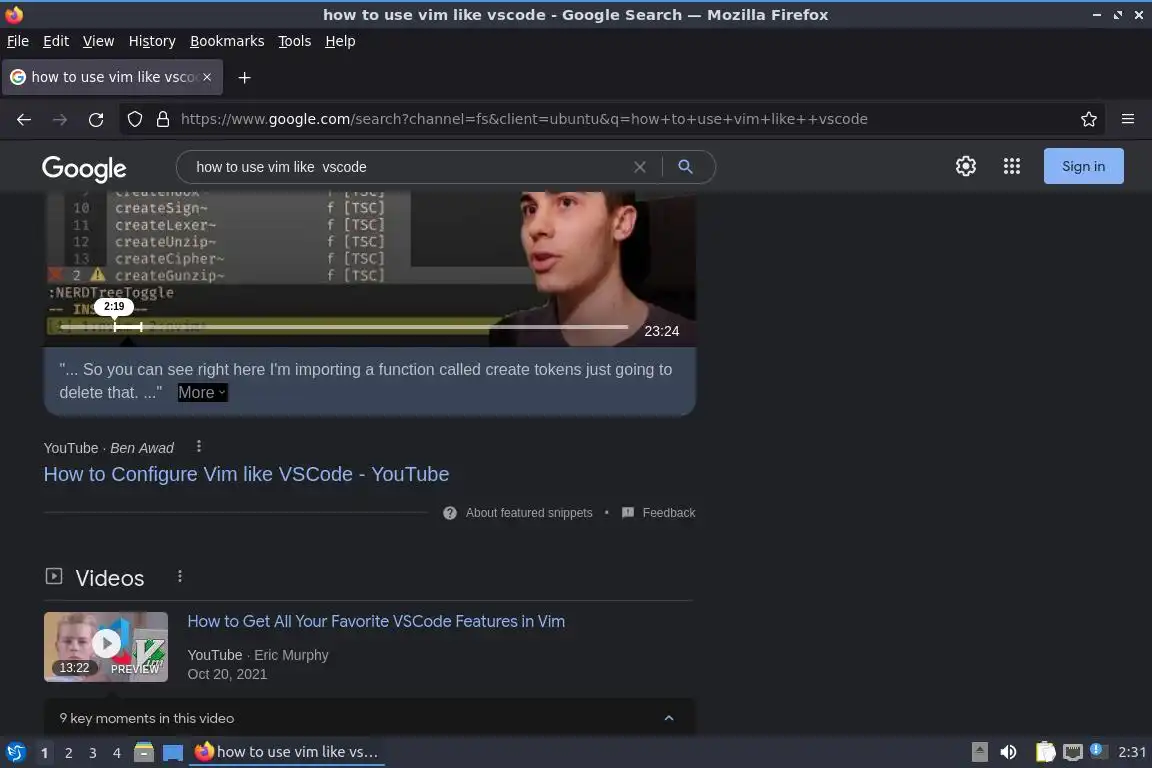Click the Google logo
1152x768 pixels.
pyautogui.click(x=84, y=168)
